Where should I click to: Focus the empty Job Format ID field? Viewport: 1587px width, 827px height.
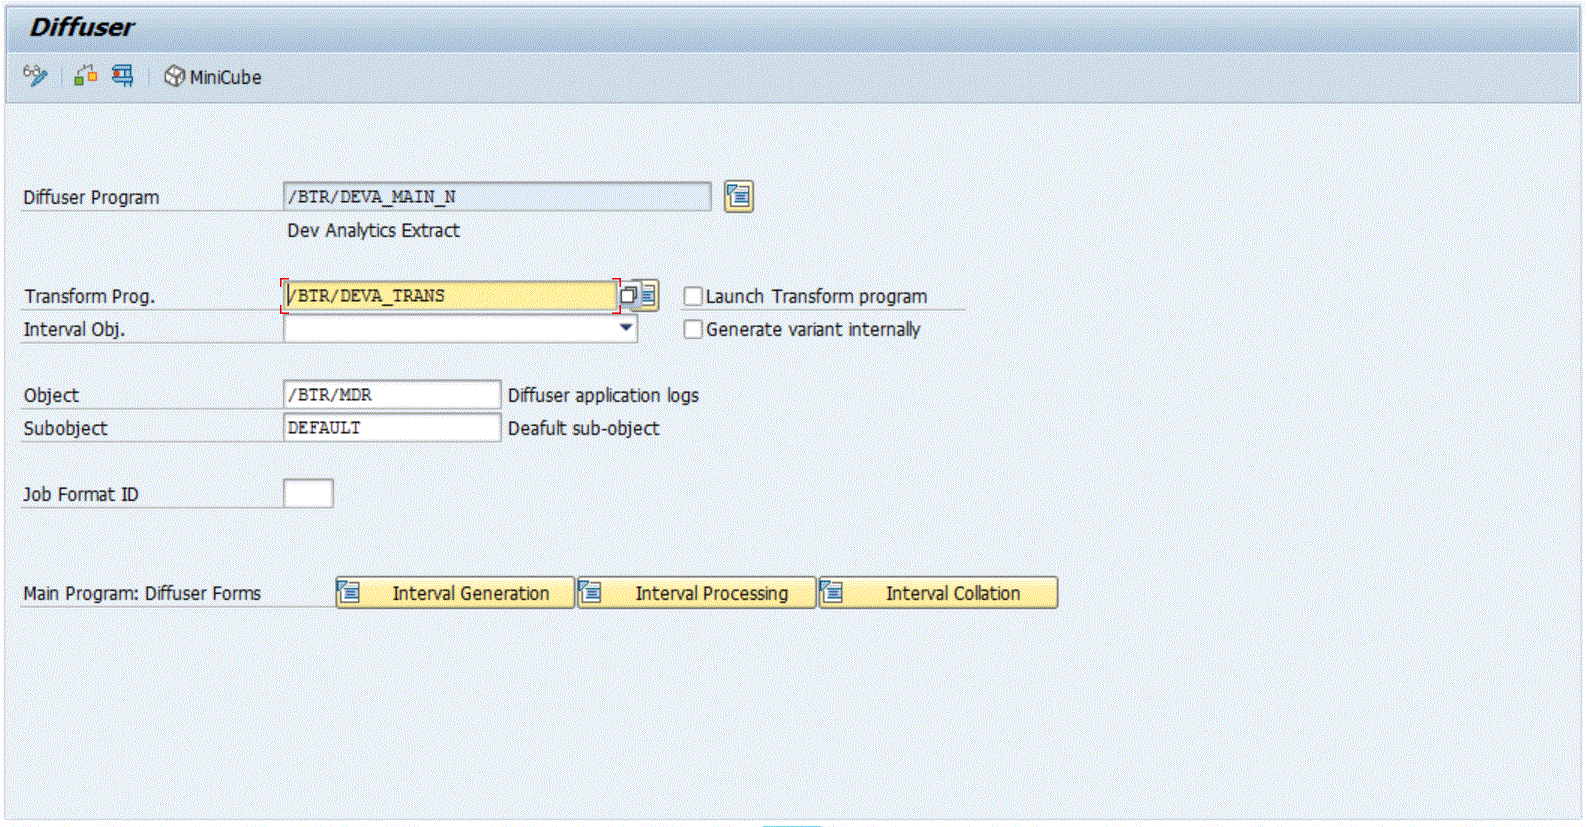click(x=308, y=494)
